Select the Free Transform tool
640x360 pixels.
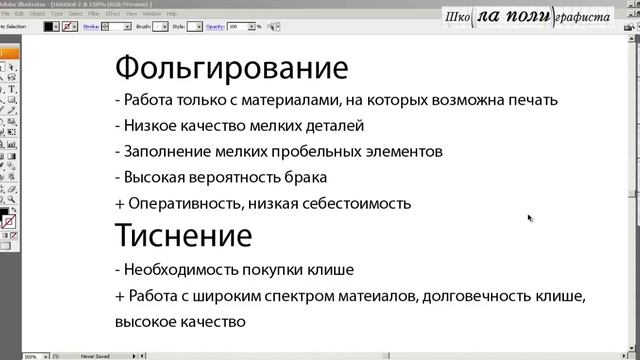point(12,132)
